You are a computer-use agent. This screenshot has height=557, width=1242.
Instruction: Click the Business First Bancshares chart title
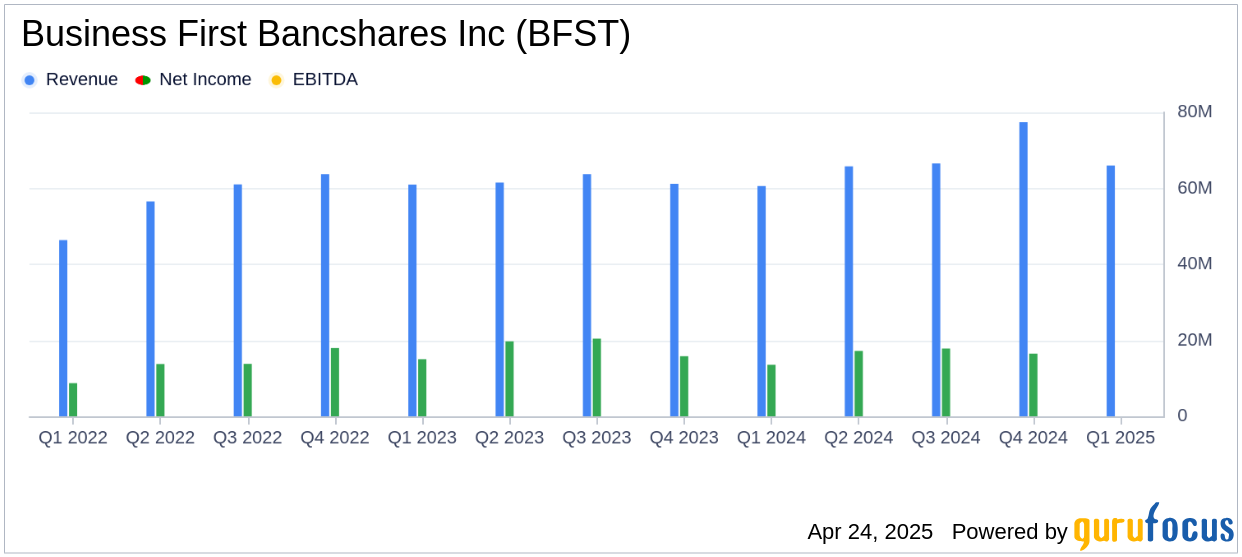(325, 35)
